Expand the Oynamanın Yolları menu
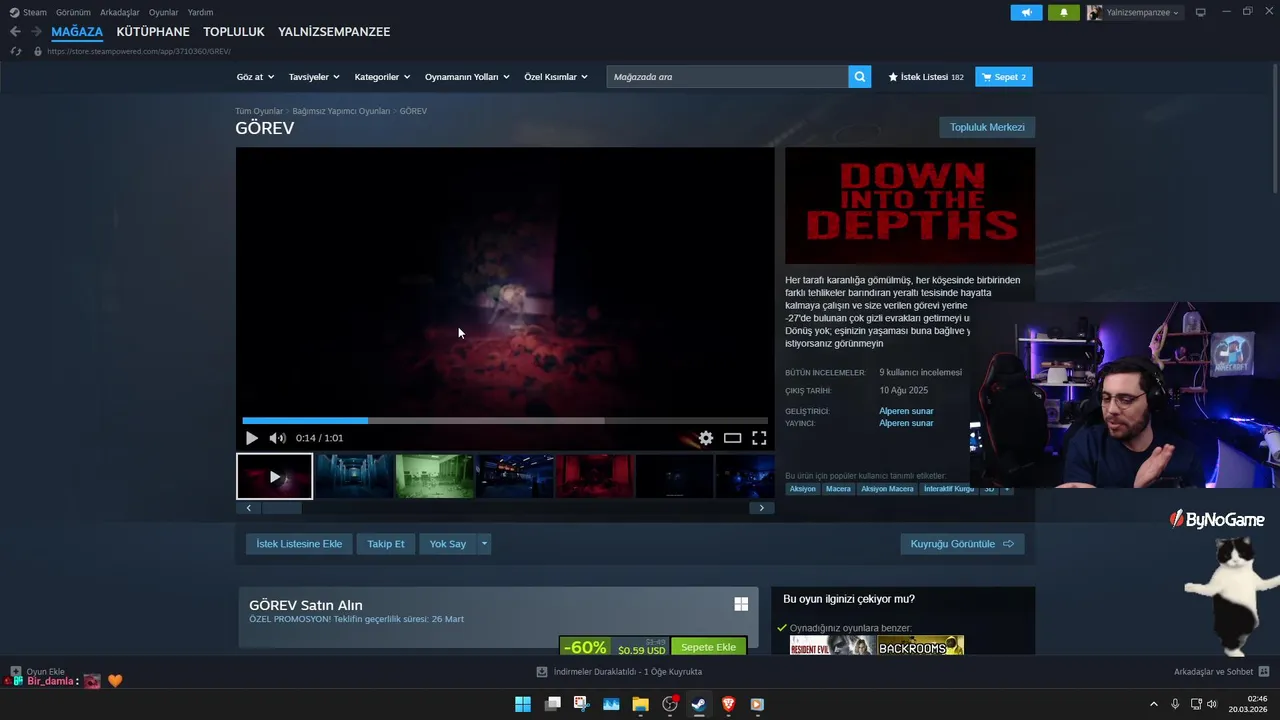This screenshot has height=720, width=1280. pos(467,77)
